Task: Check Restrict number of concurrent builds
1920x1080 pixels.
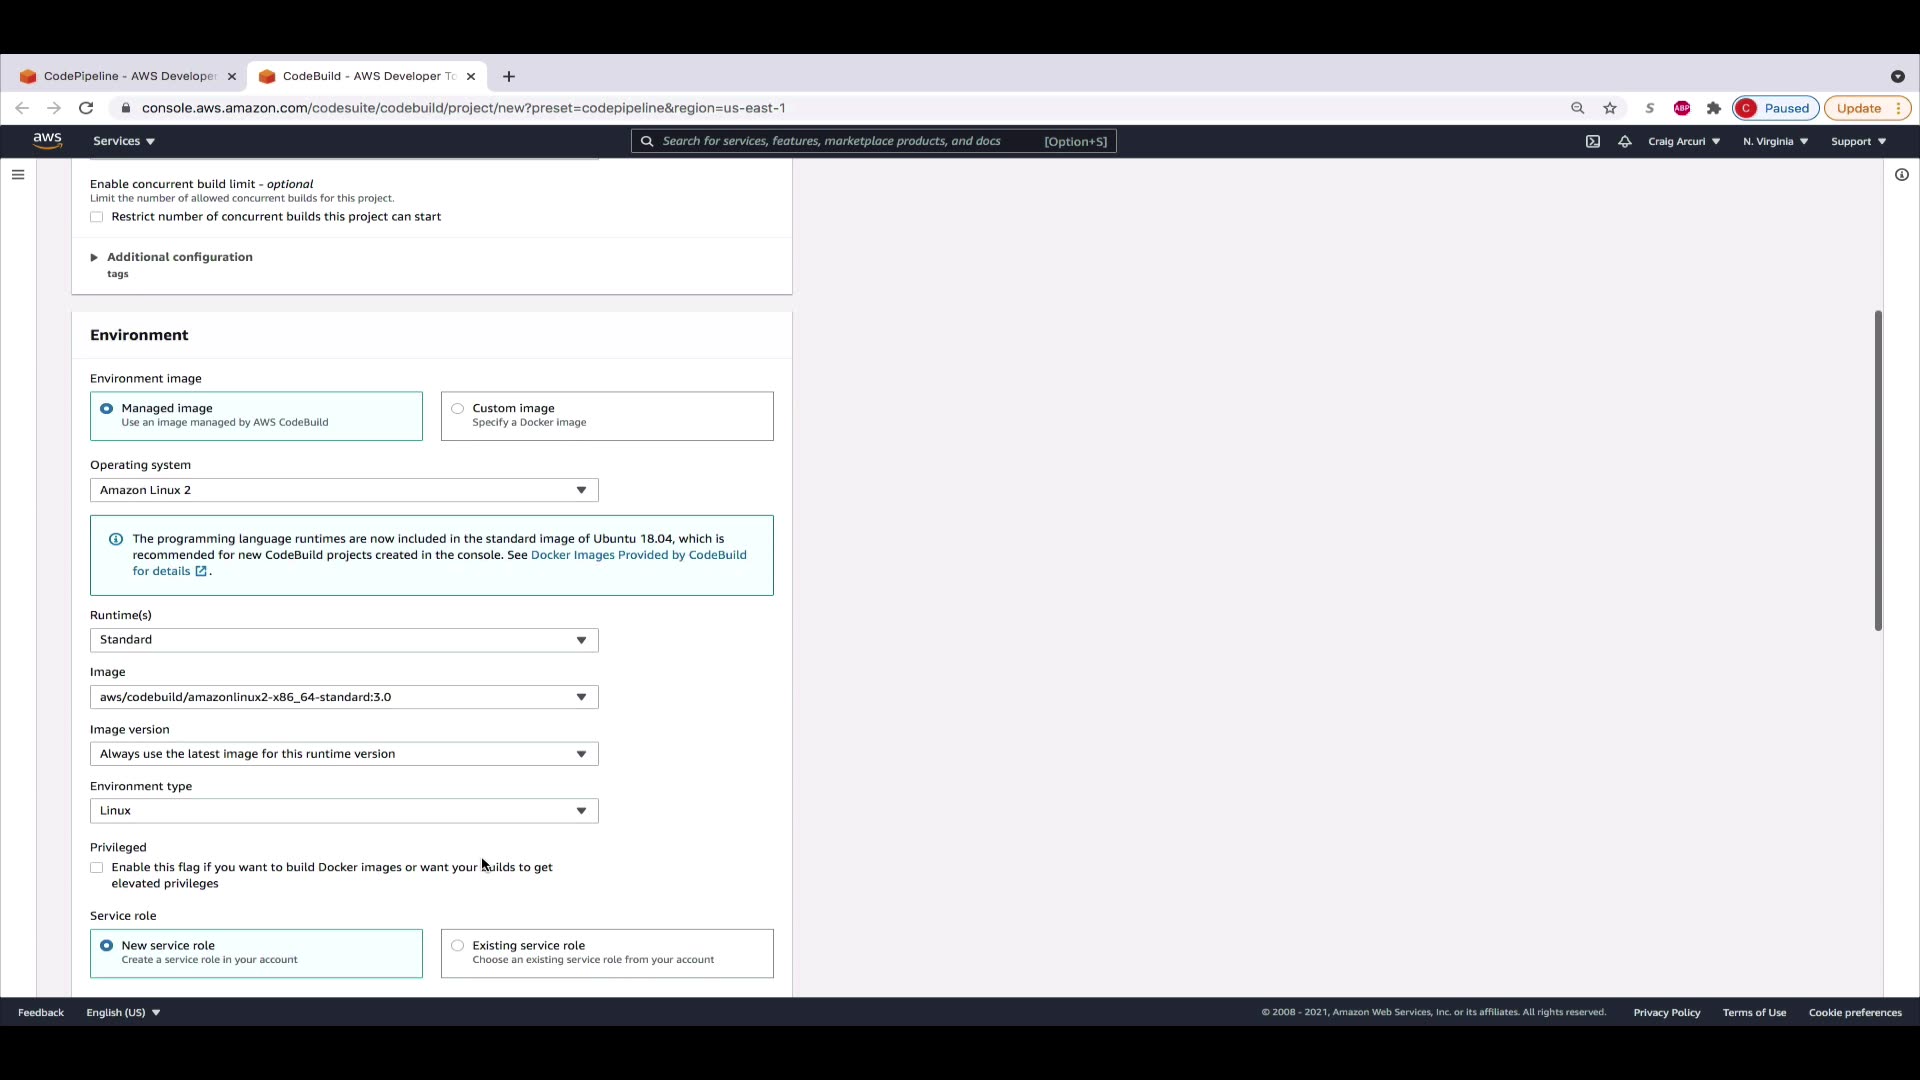Action: 97,217
